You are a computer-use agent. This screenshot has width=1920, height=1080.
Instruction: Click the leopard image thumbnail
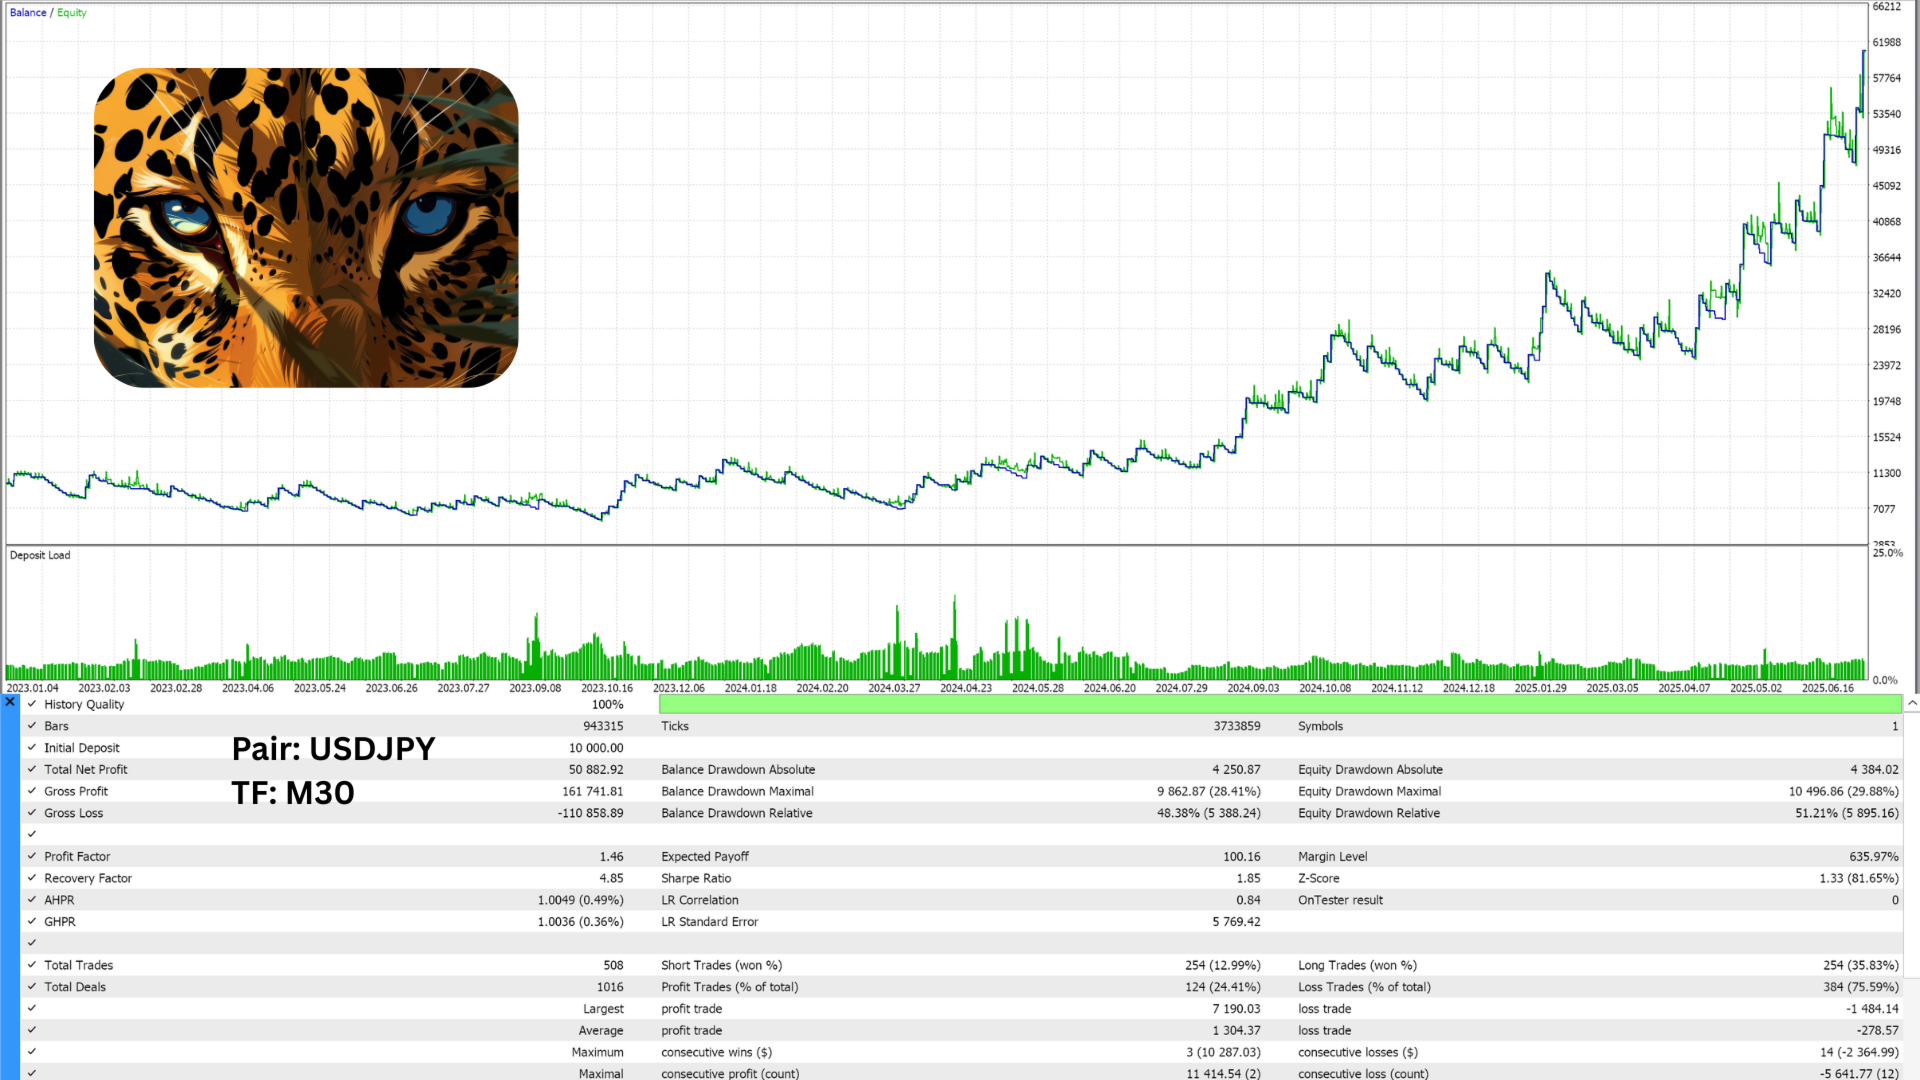click(306, 228)
